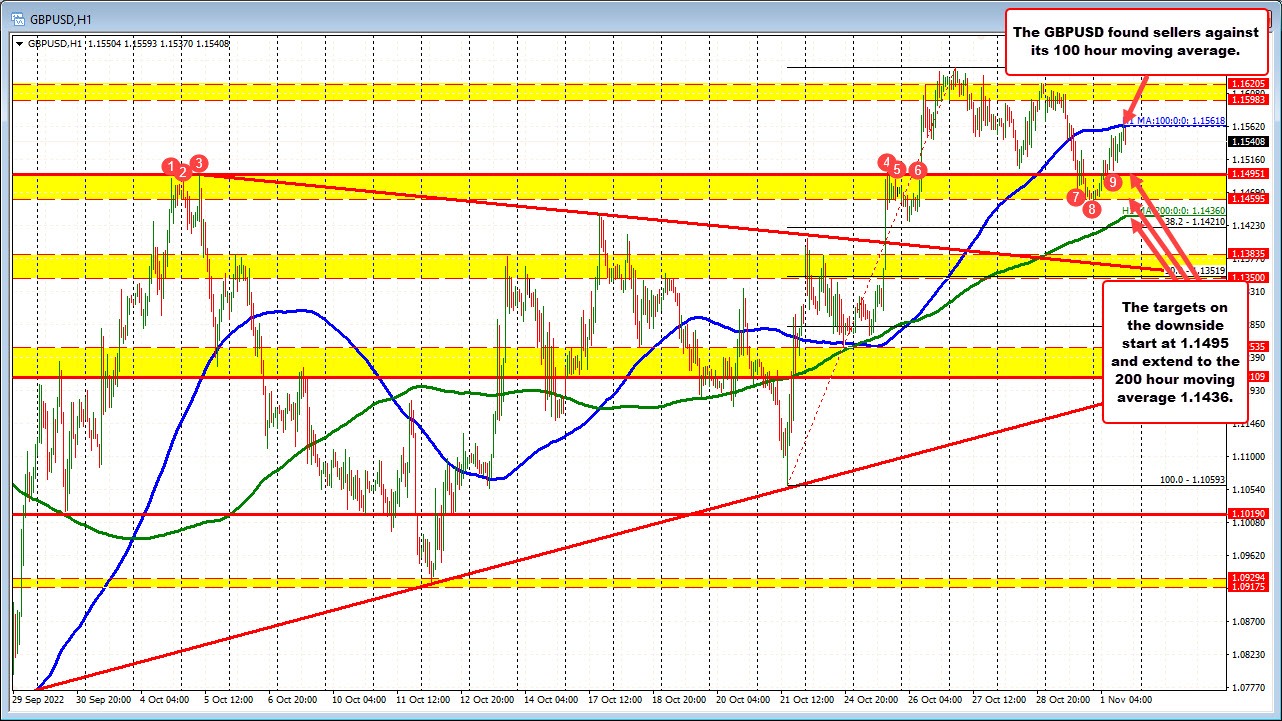1282x721 pixels.
Task: Click the red numbered marker 8
Action: [1091, 208]
